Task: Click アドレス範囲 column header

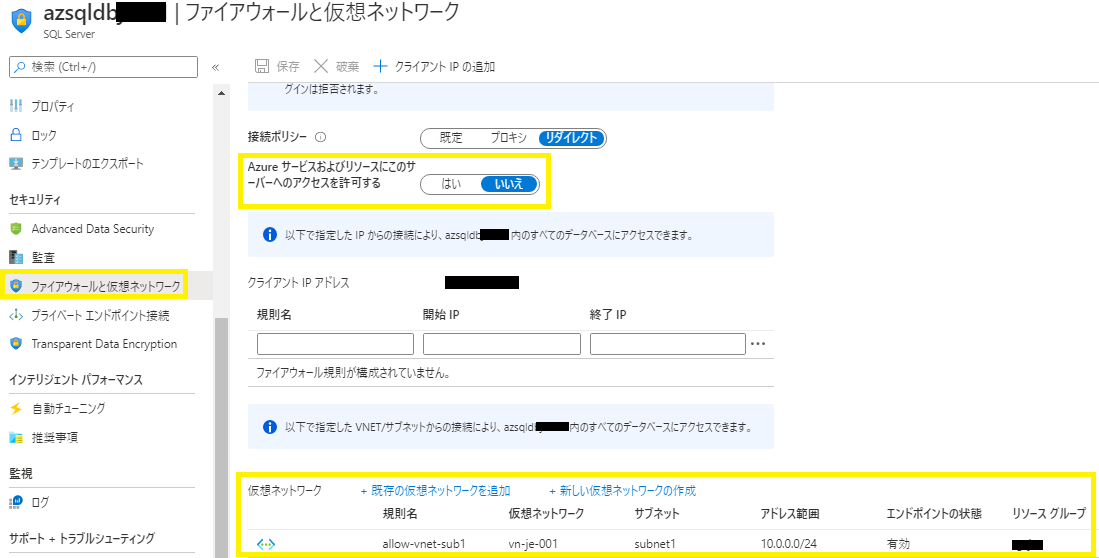Action: pyautogui.click(x=789, y=514)
